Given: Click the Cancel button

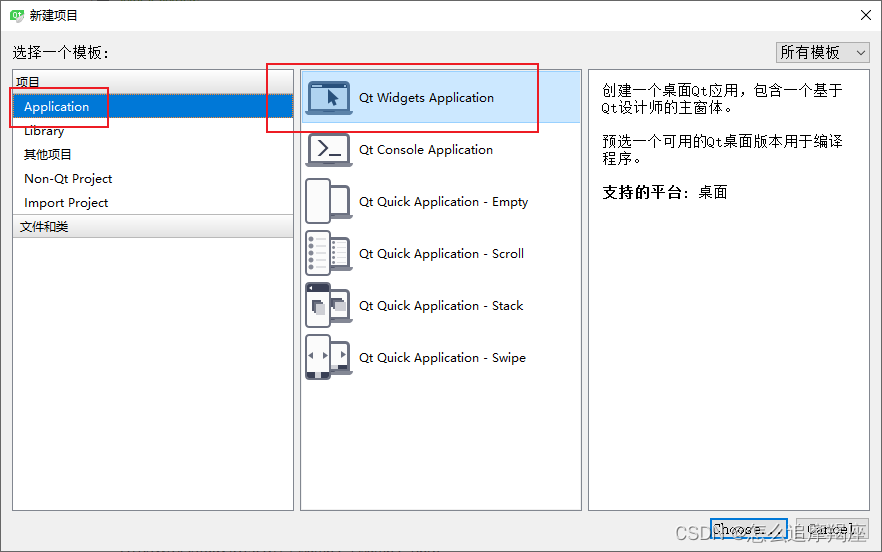Looking at the screenshot, I should (832, 529).
